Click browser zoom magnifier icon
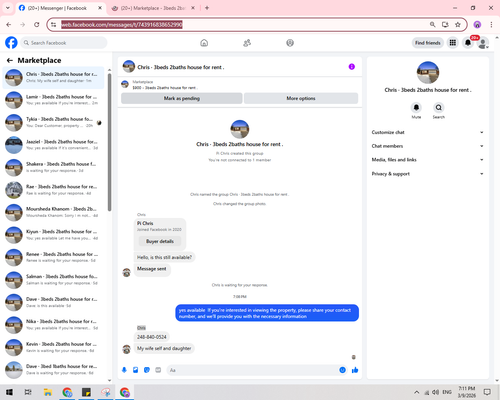 point(432,24)
